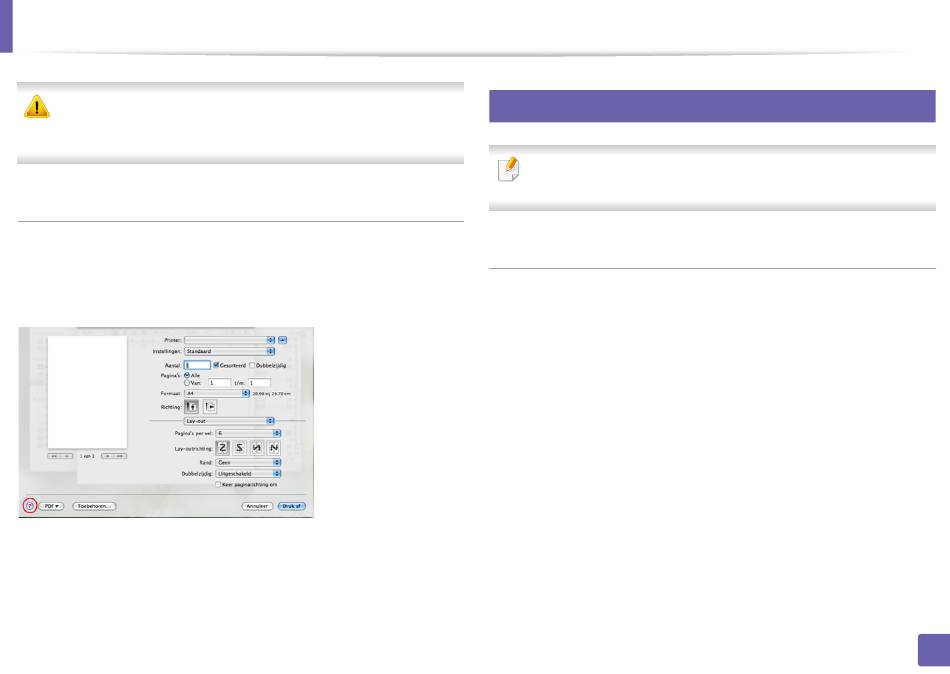This screenshot has width=950, height=674.
Task: Open the Pagina's per vel dropdown
Action: click(248, 433)
